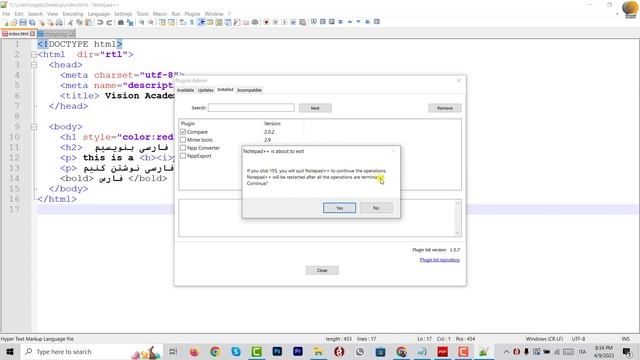Open Skype from the taskbar
The image size is (640, 360).
click(236, 351)
